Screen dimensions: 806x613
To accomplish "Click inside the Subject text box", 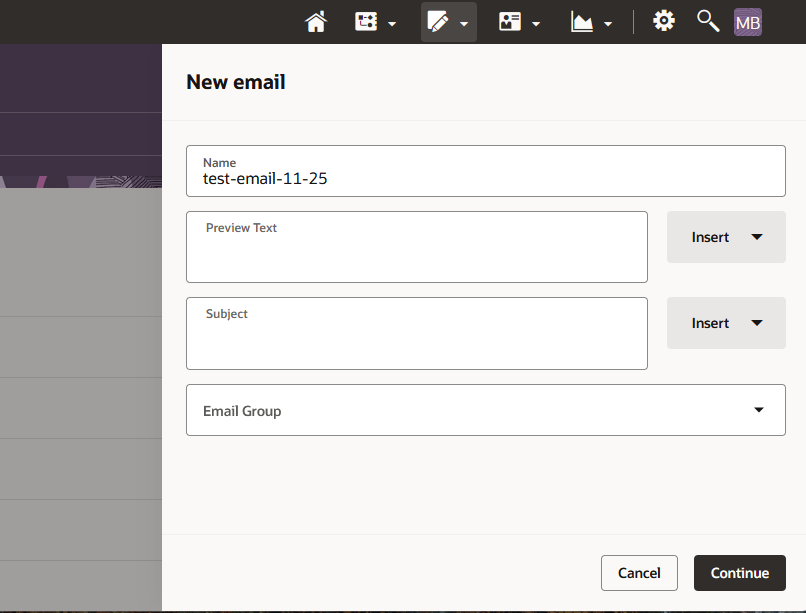I will click(417, 340).
